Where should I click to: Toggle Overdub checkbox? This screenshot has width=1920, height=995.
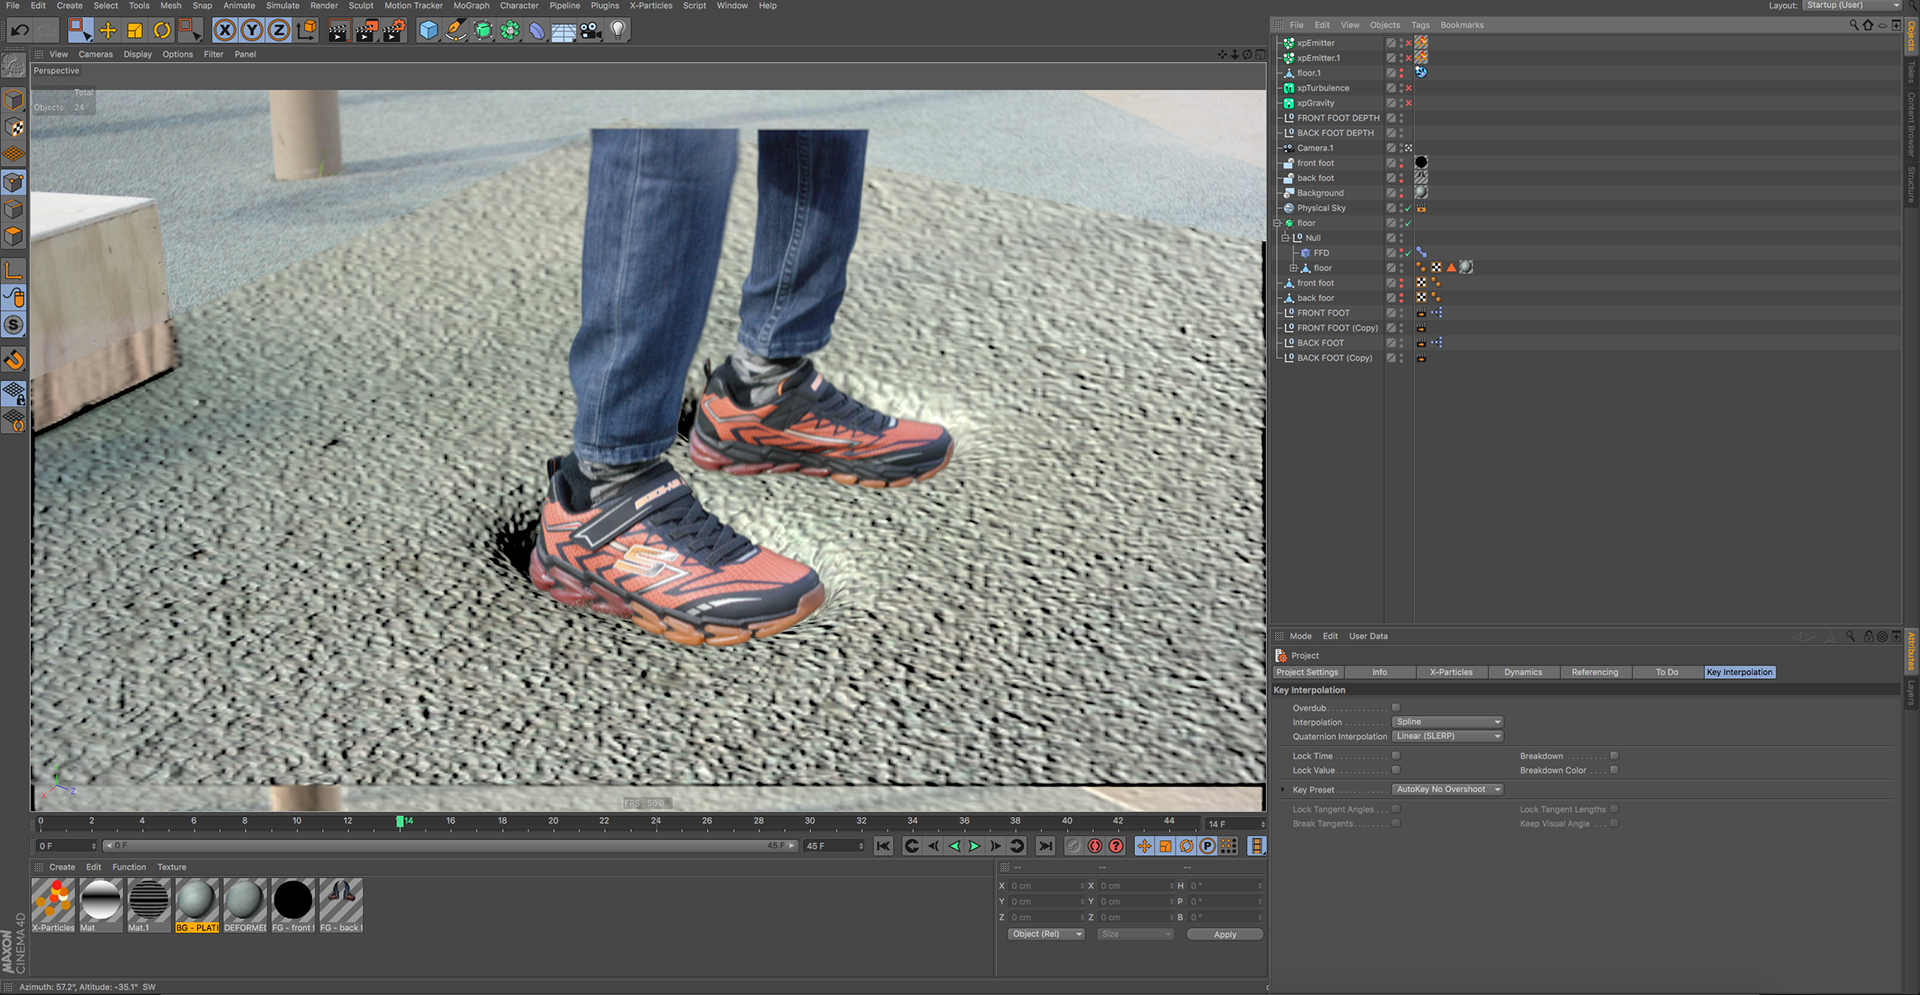(x=1396, y=708)
